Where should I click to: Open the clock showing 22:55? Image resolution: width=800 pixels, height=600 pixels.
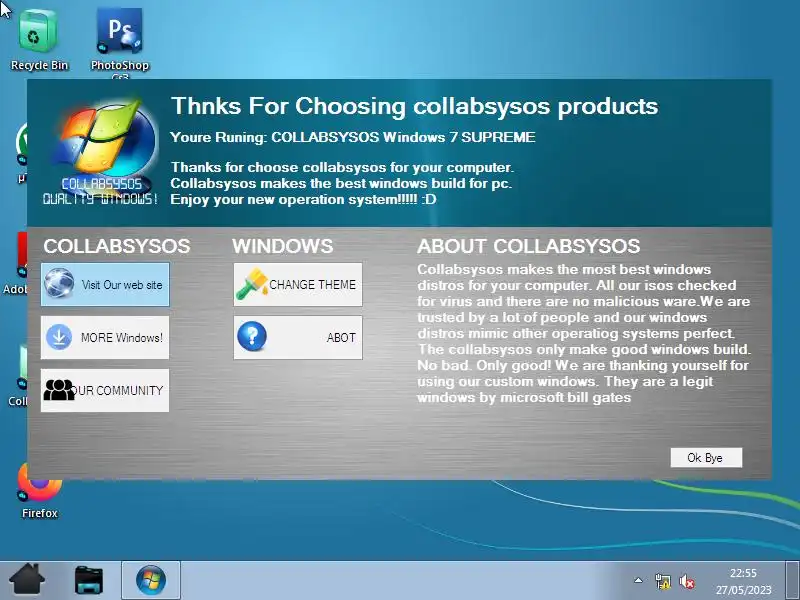point(743,581)
